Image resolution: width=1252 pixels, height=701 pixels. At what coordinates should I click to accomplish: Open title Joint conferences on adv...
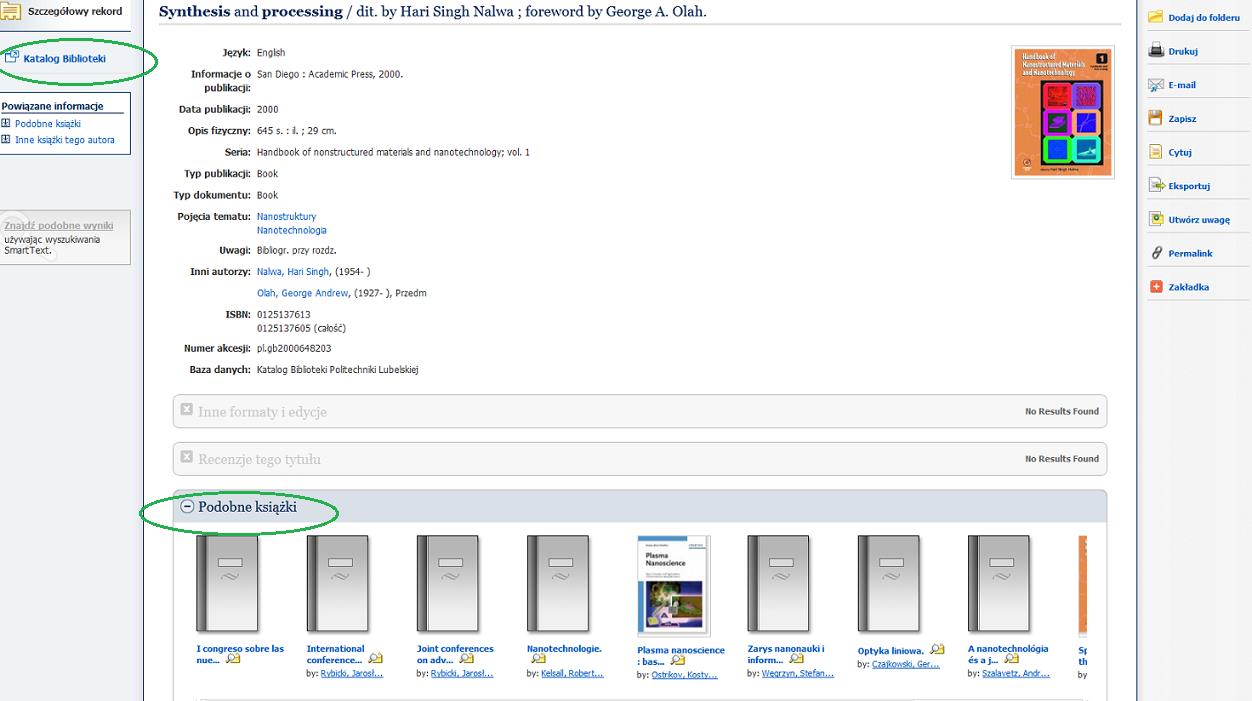[455, 654]
